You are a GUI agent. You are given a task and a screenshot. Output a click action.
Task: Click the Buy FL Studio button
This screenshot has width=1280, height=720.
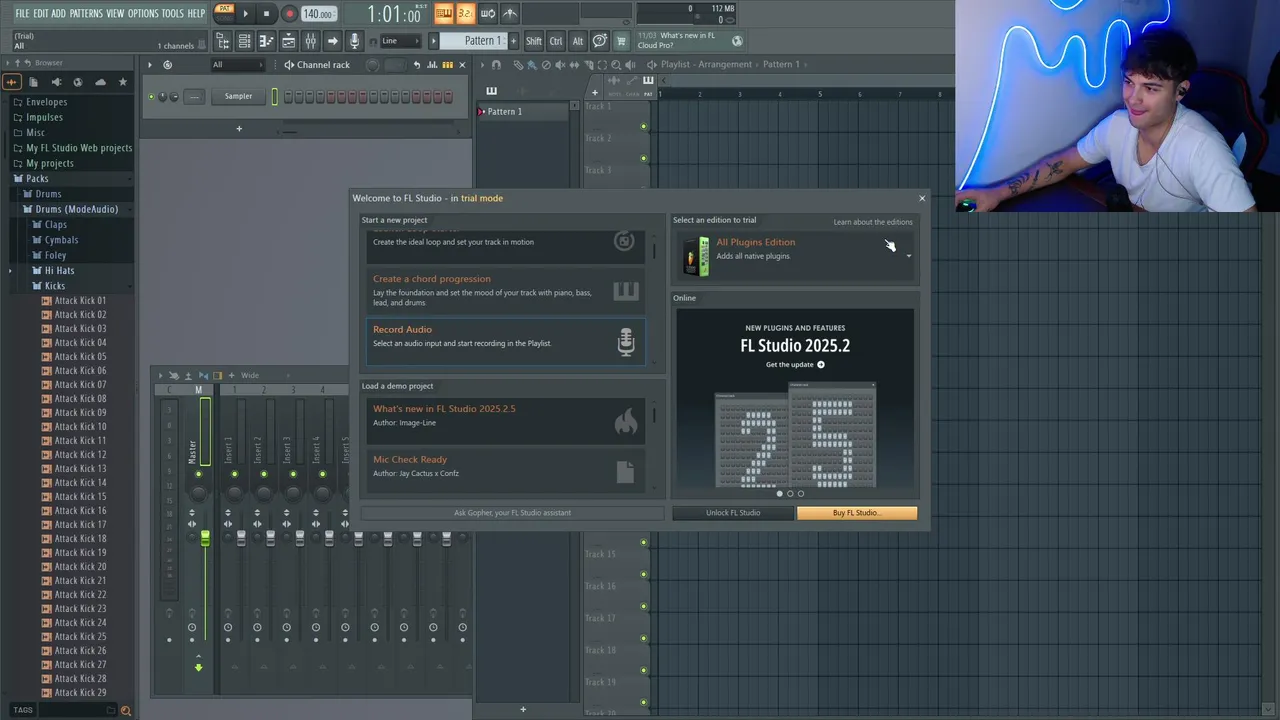(857, 513)
